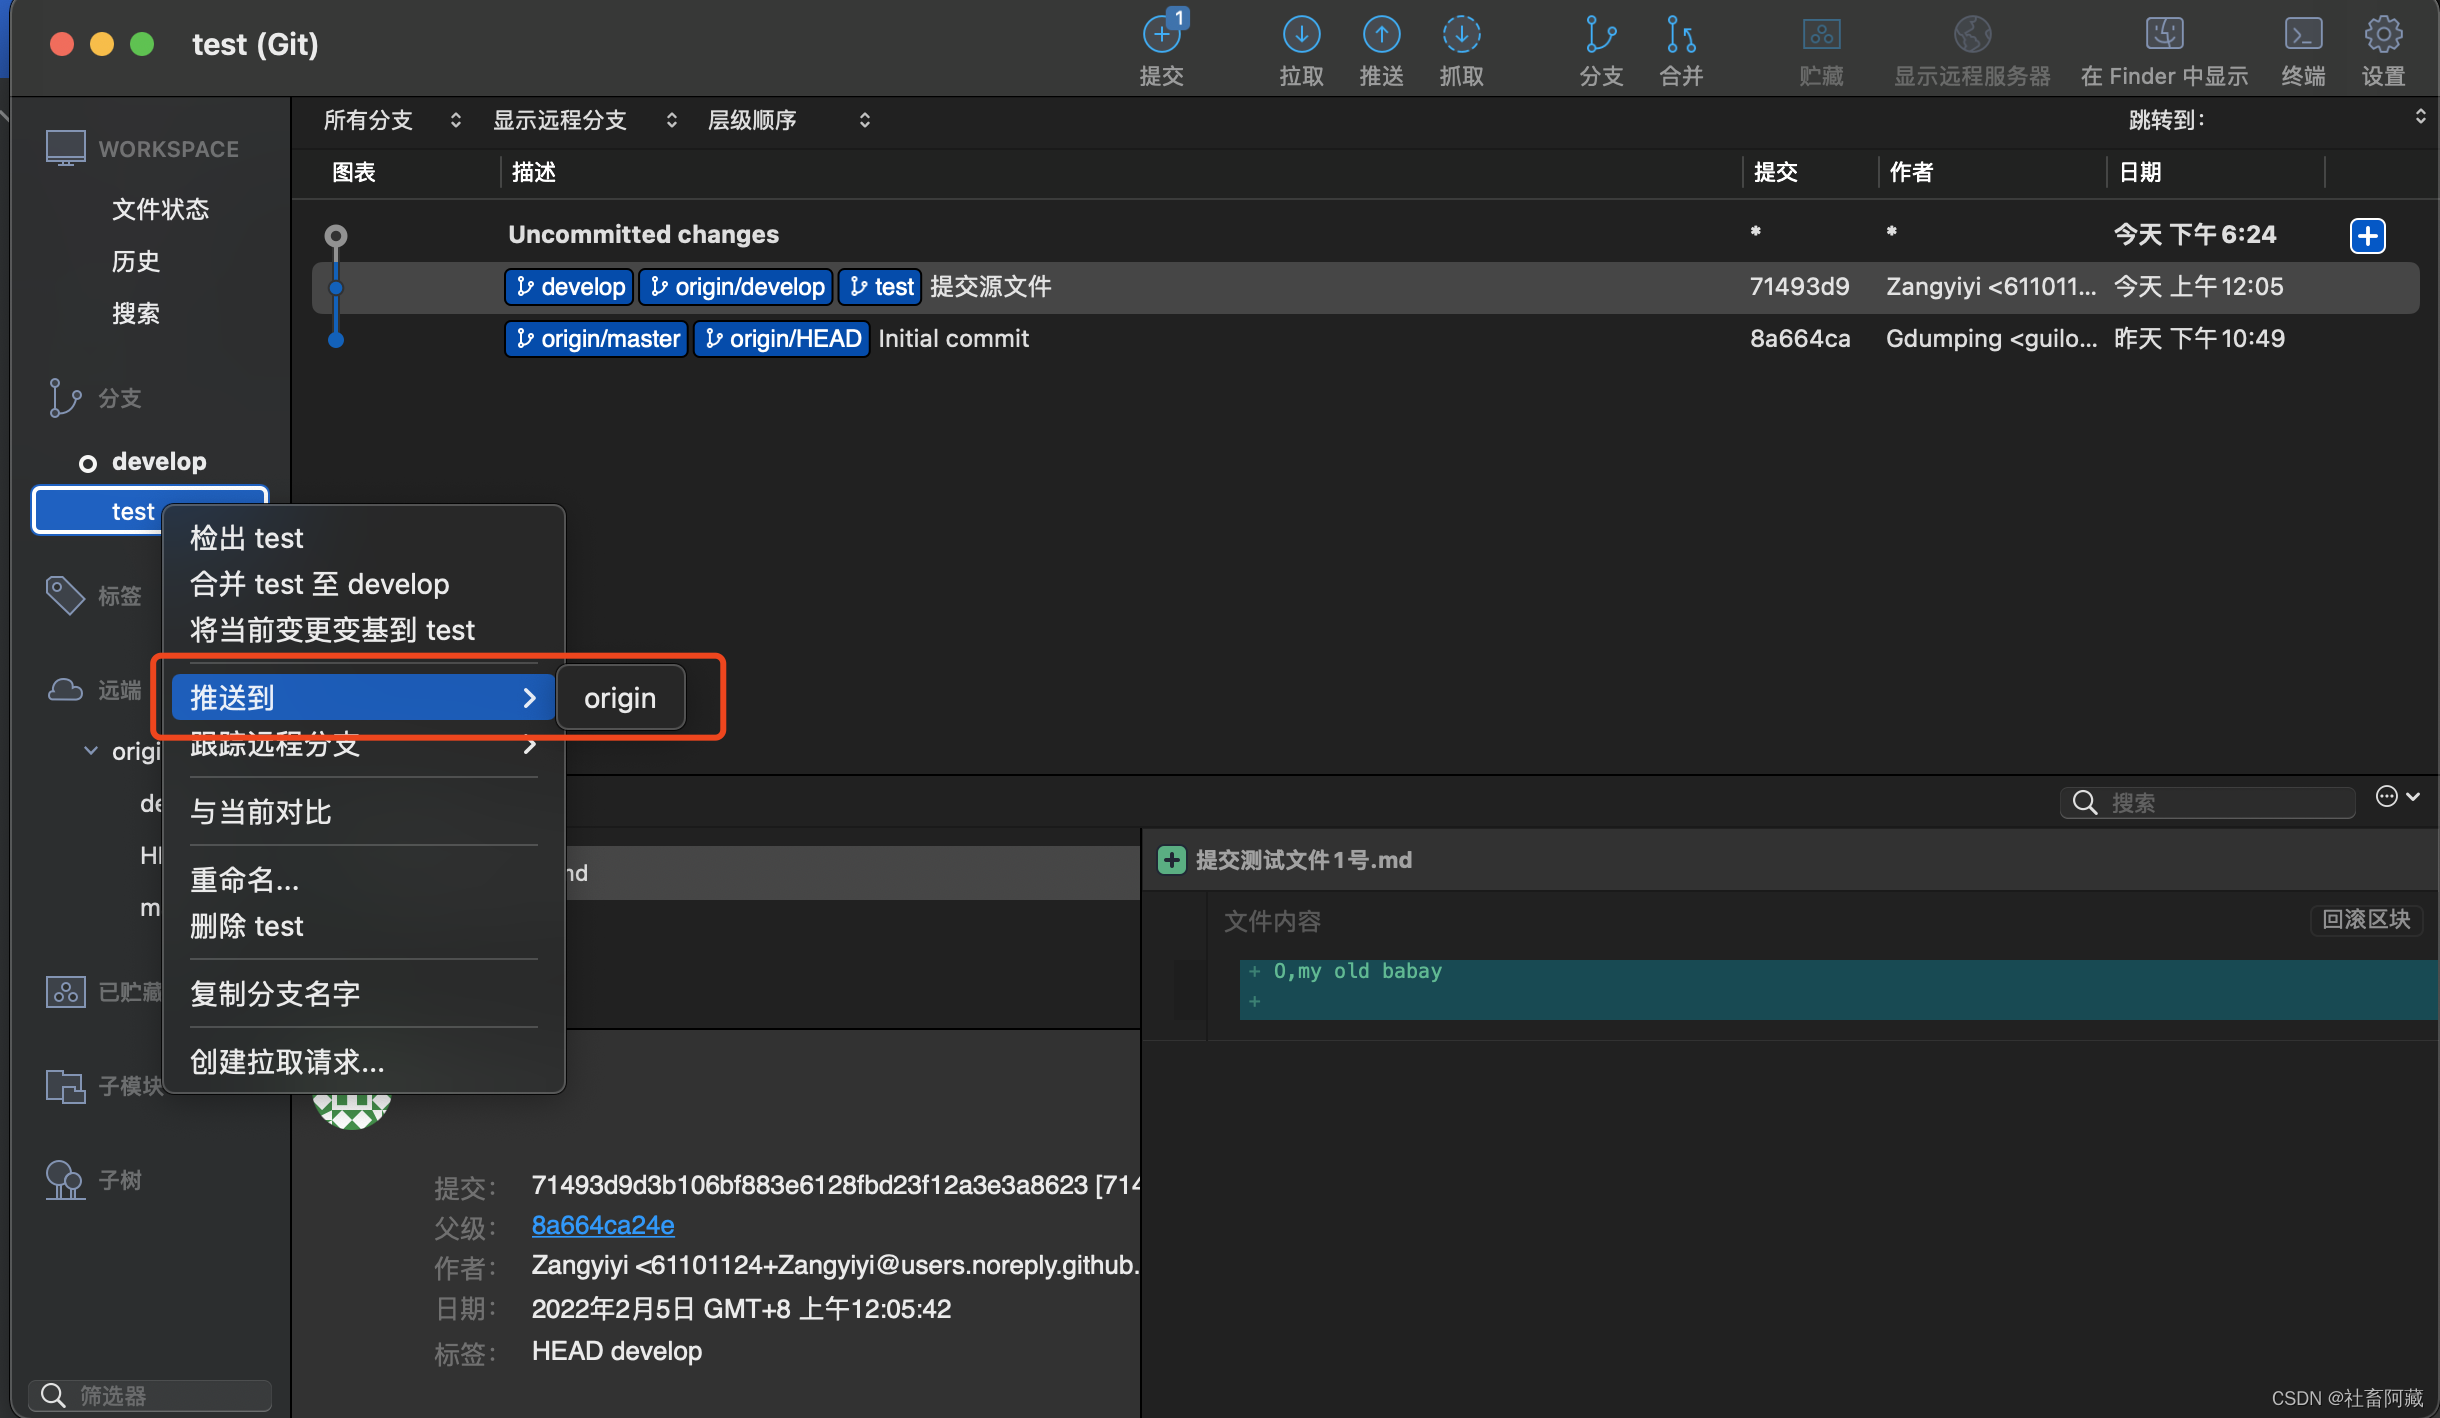The width and height of the screenshot is (2440, 1418).
Task: Select 检出 test in context menu
Action: [247, 538]
